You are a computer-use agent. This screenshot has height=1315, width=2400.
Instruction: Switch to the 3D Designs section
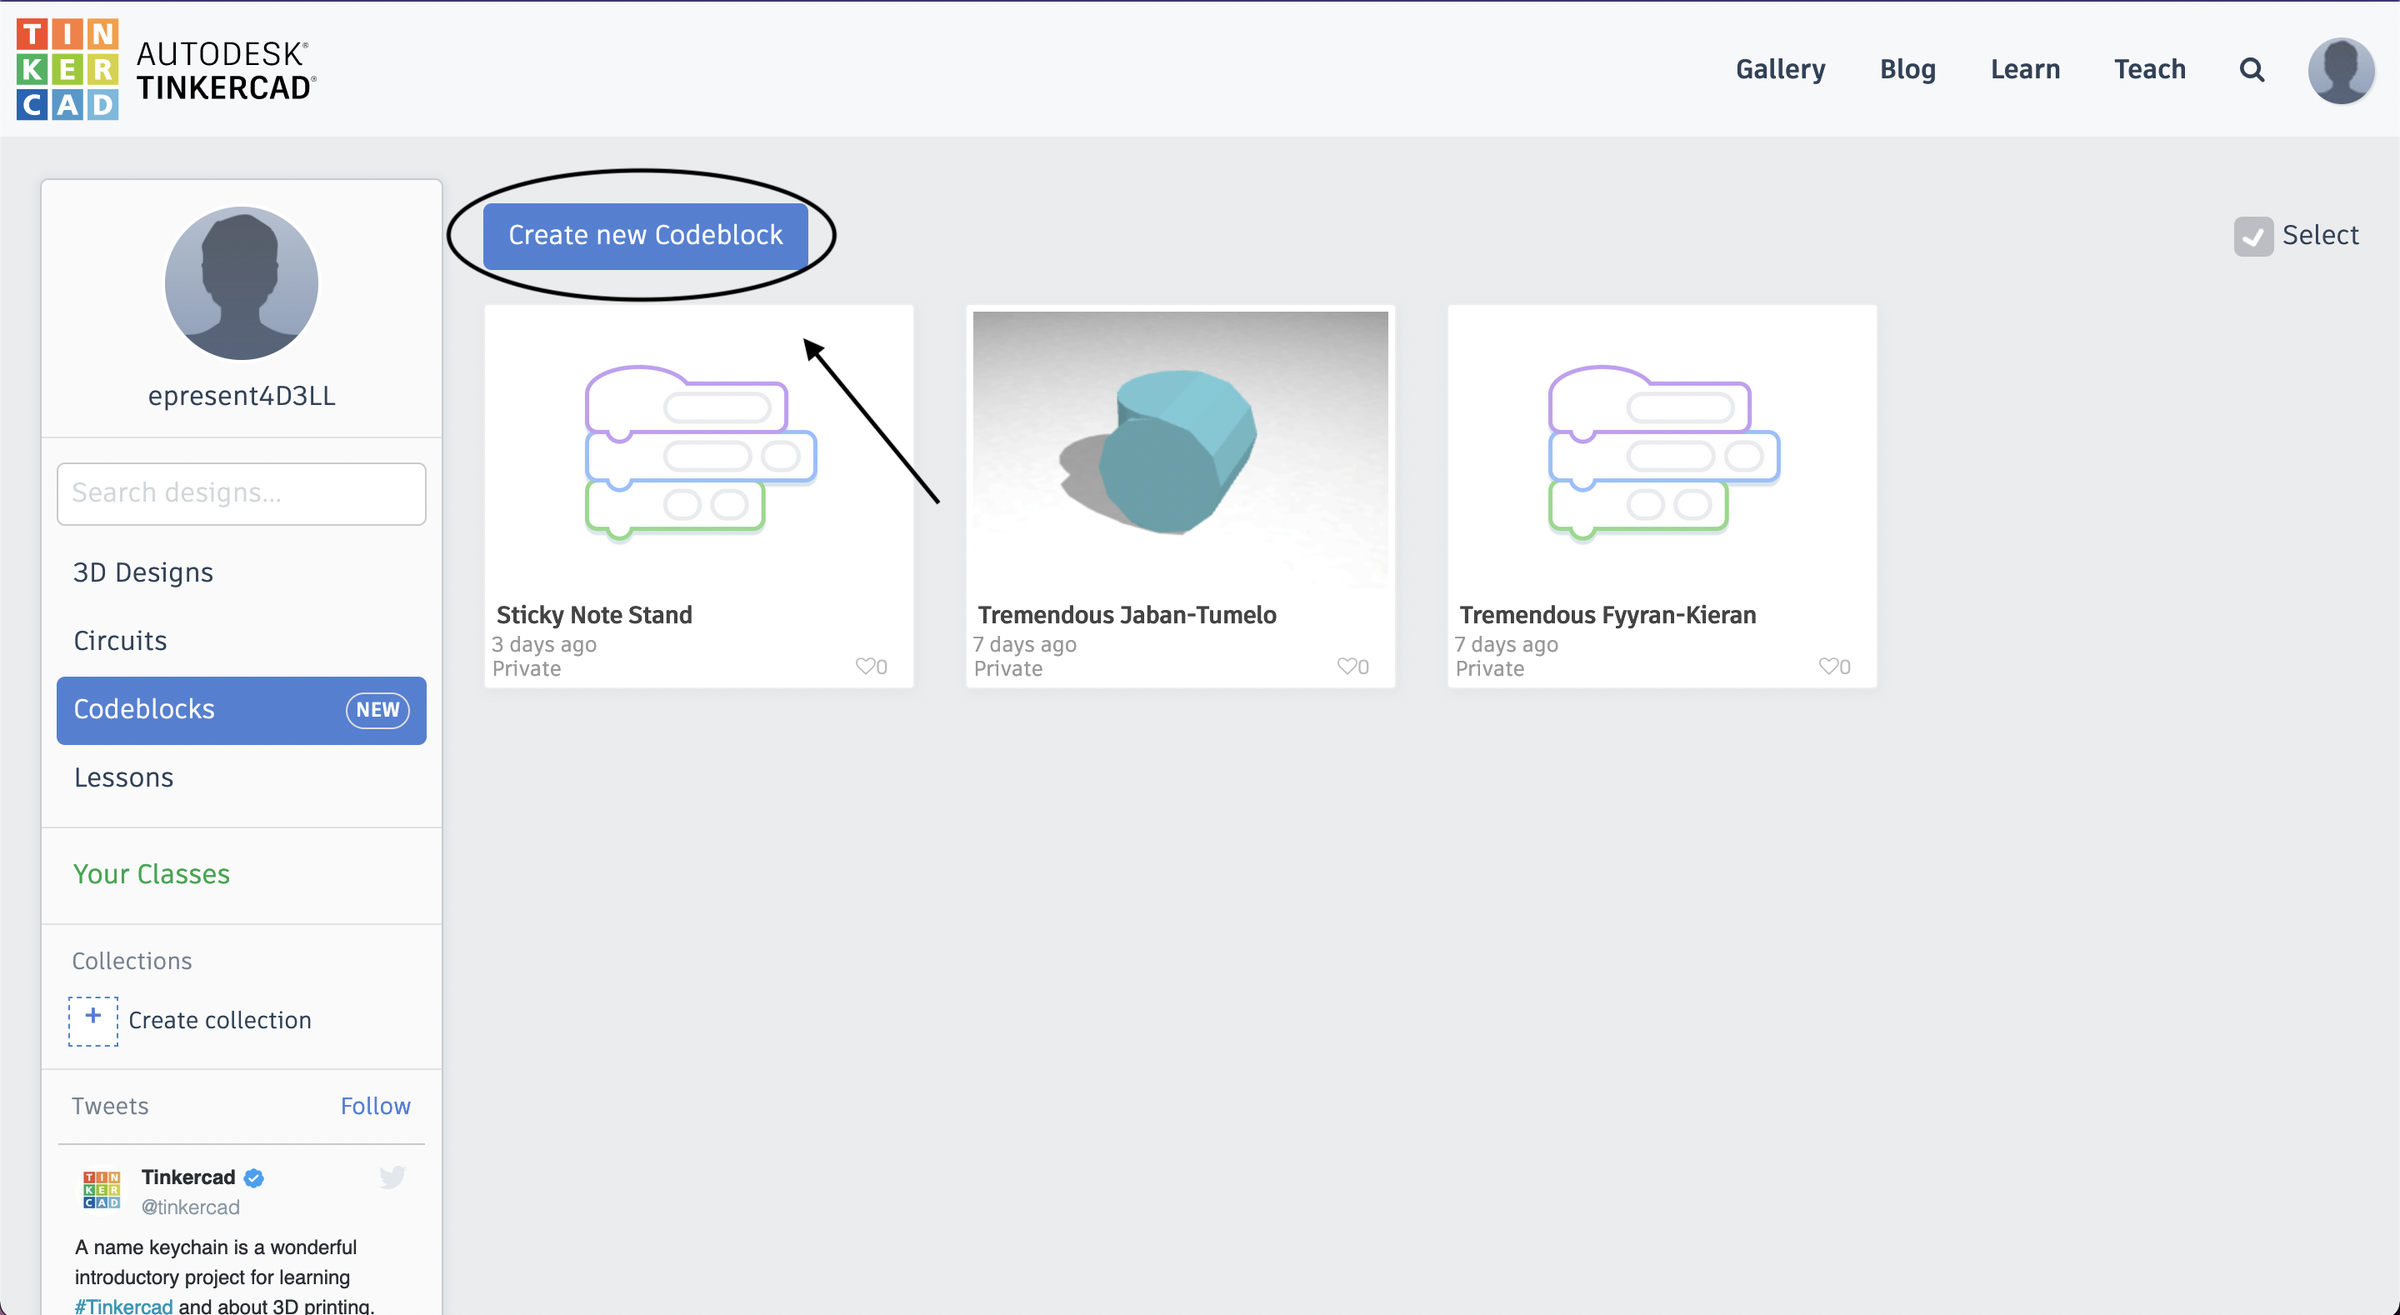(x=143, y=572)
